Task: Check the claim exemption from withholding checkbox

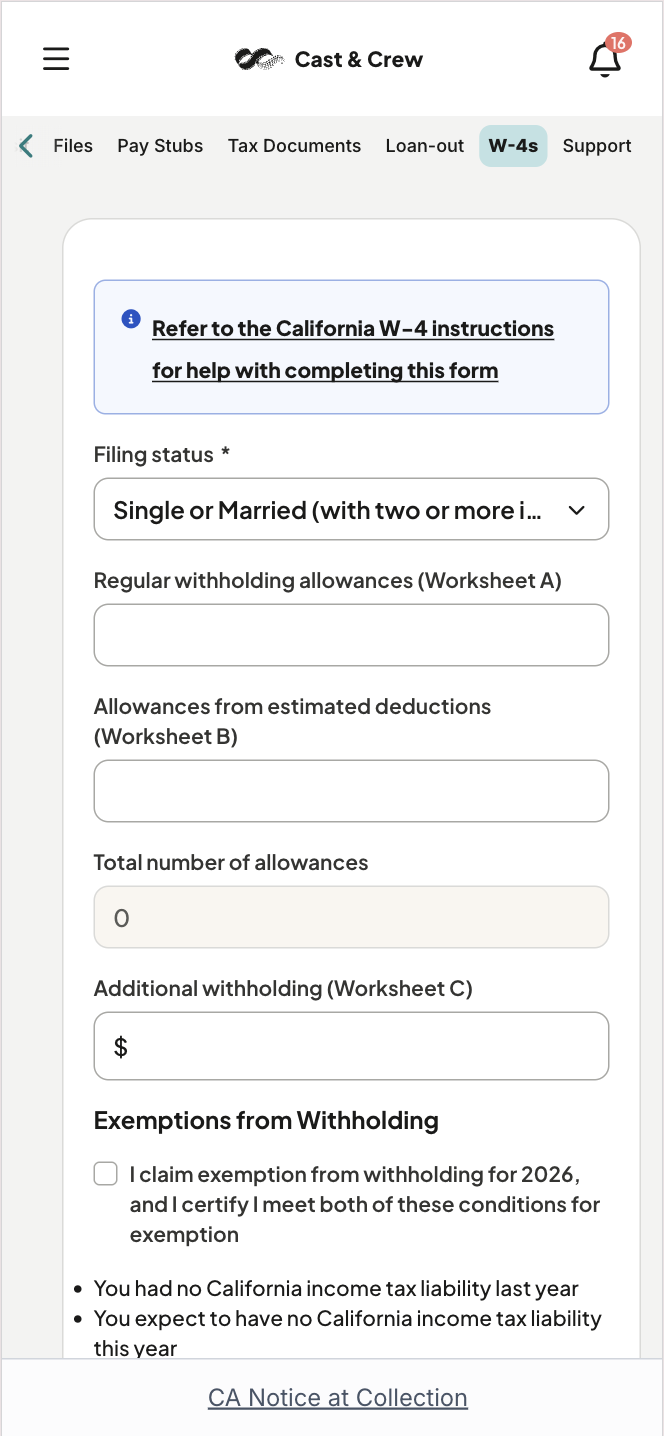Action: click(106, 1174)
